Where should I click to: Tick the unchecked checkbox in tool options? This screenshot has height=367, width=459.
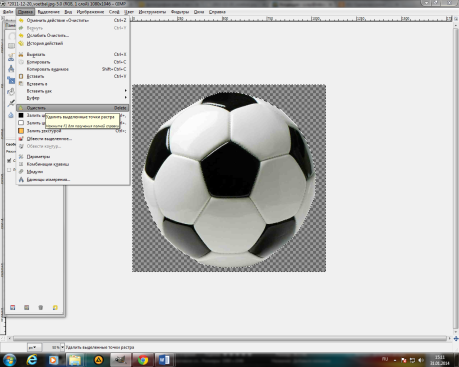(x=9, y=170)
